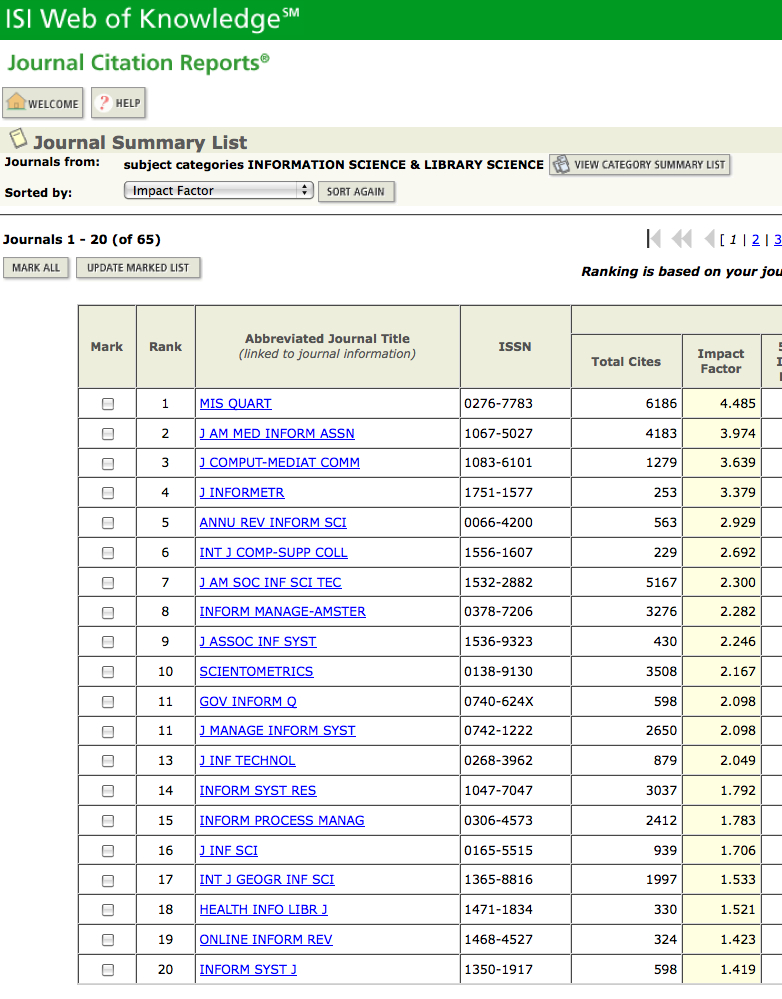The height and width of the screenshot is (999, 782).
Task: Open J MANAGE INFORM SYST link
Action: coord(277,731)
